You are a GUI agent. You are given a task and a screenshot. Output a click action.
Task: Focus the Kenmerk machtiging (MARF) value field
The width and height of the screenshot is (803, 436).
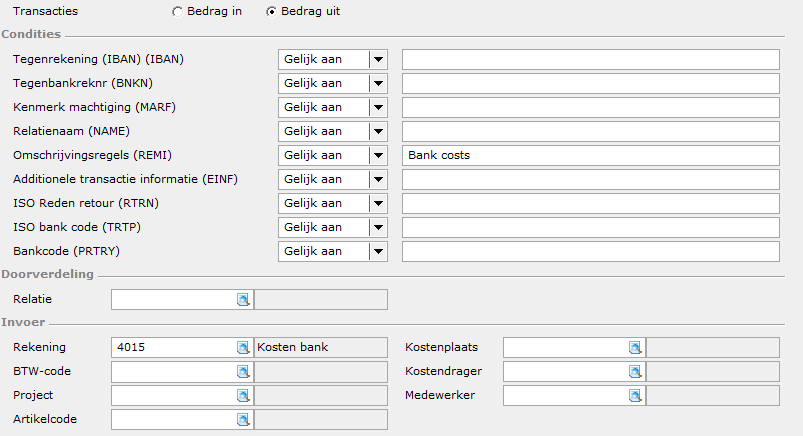(591, 108)
